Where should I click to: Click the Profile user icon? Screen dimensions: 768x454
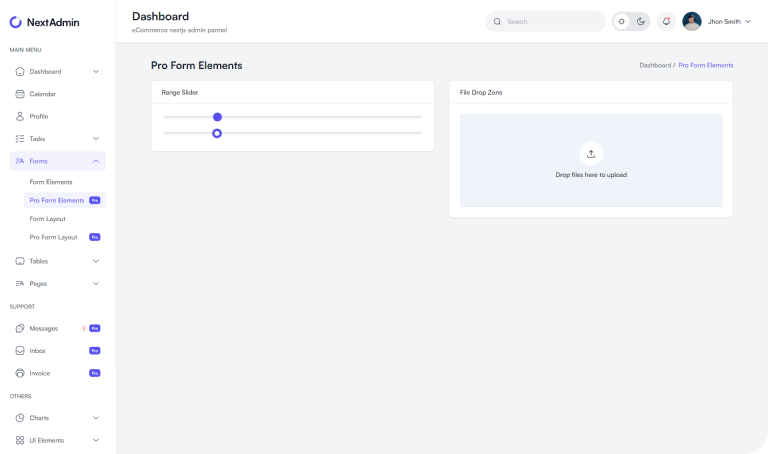click(x=20, y=116)
